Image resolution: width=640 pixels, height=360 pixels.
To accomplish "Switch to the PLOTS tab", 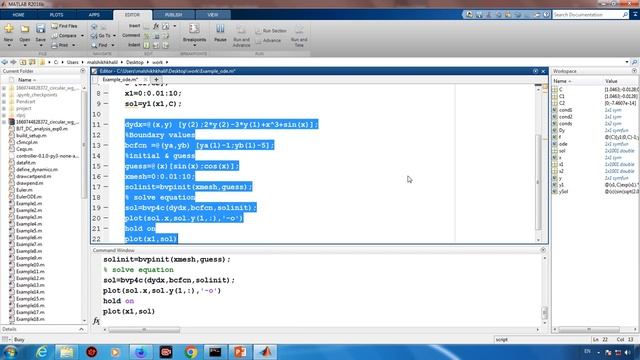I will point(56,15).
